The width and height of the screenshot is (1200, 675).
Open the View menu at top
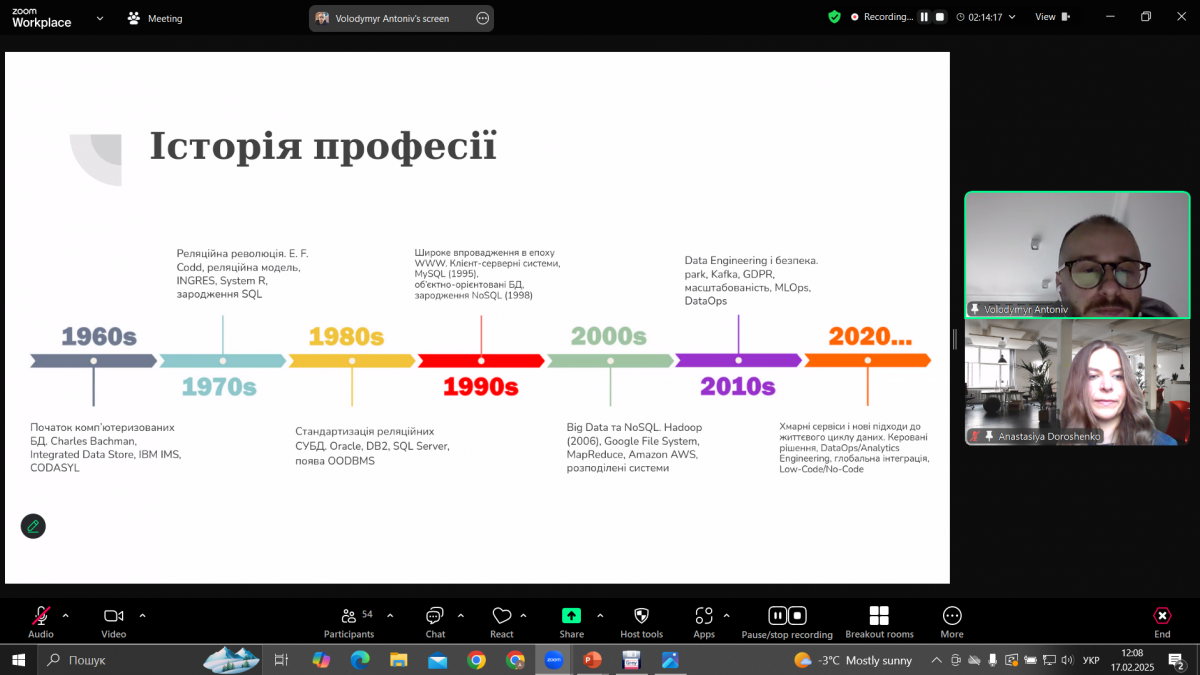[1051, 17]
